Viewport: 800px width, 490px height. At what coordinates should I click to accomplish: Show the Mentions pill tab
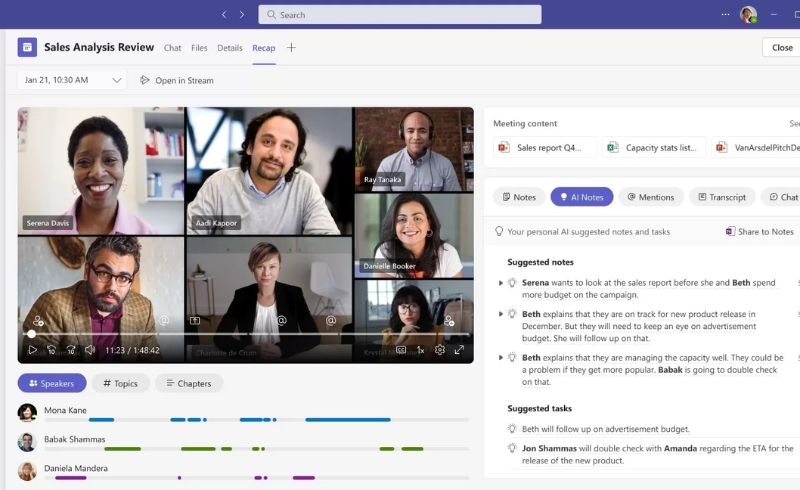coord(651,197)
